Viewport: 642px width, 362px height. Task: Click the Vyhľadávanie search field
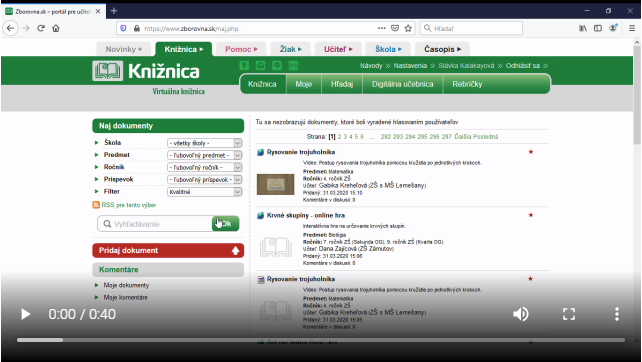[x=156, y=224]
